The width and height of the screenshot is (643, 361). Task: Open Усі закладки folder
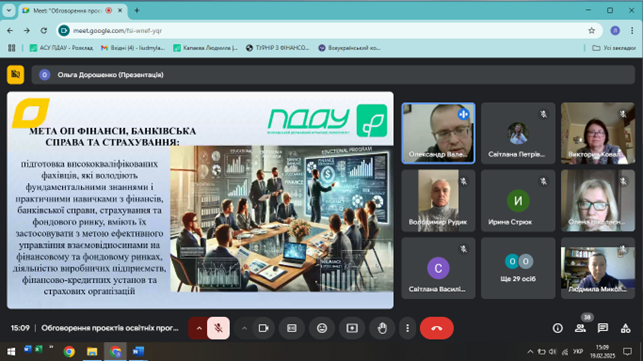click(x=614, y=48)
